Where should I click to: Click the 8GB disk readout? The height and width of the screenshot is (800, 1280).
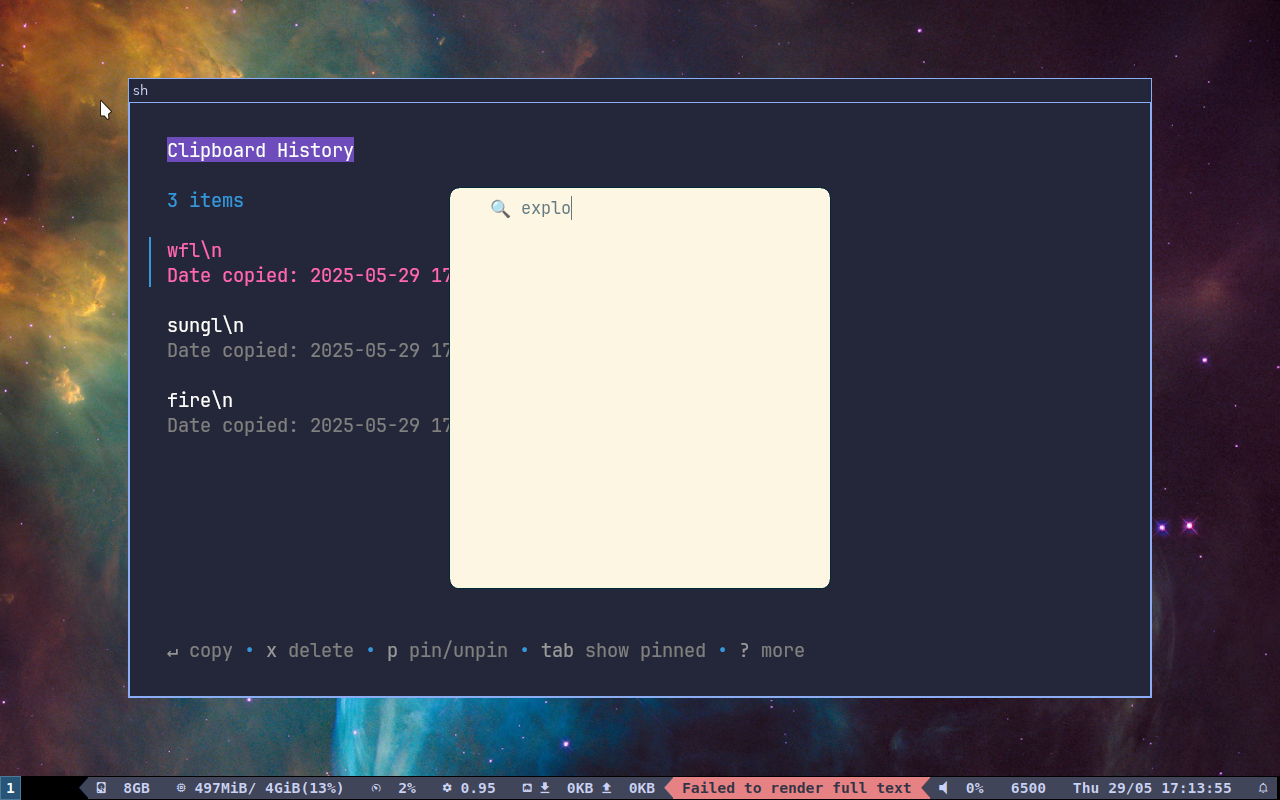point(136,788)
